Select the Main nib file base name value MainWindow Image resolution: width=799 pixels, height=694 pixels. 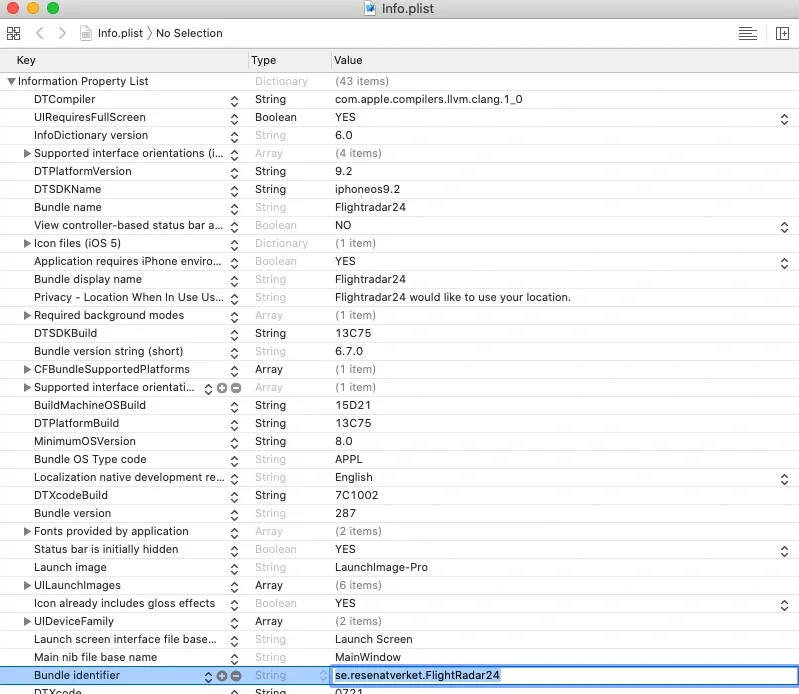[x=368, y=657]
